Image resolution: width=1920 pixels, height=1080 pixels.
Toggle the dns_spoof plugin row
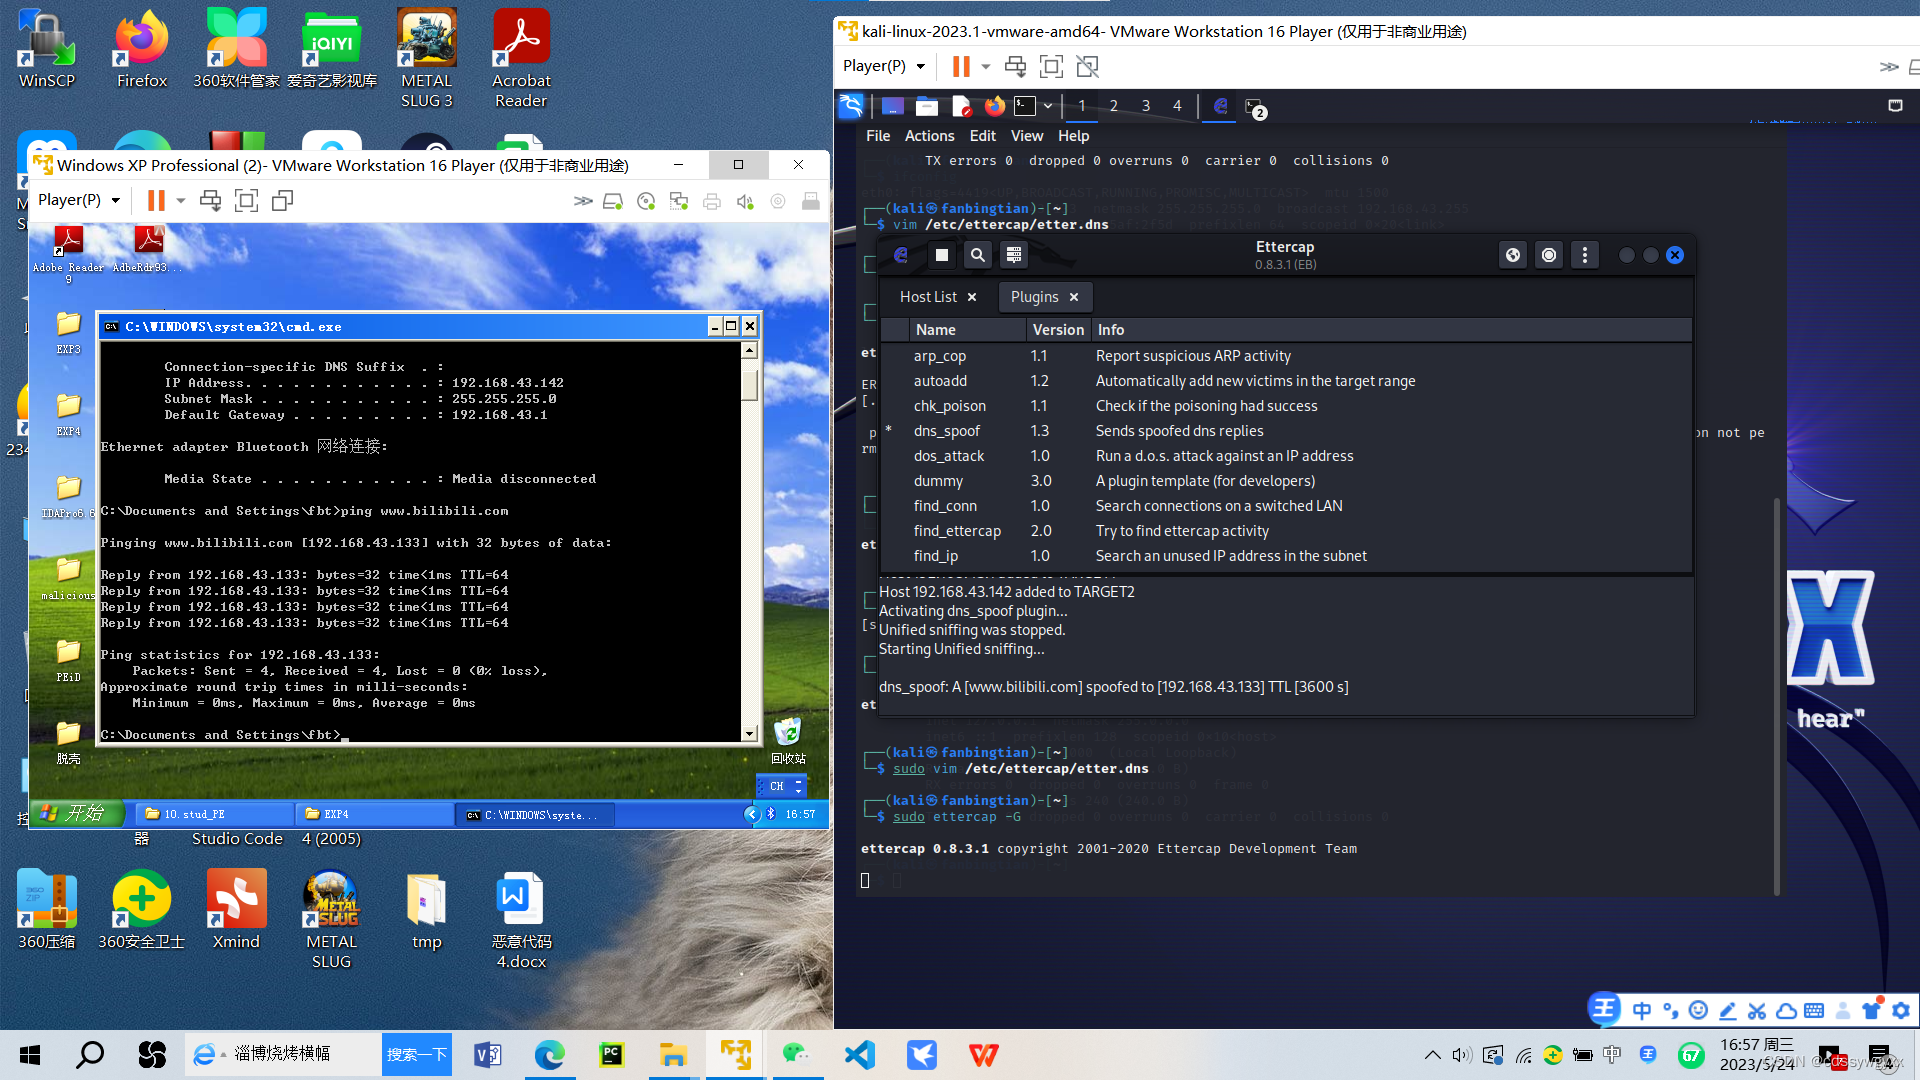click(1285, 431)
